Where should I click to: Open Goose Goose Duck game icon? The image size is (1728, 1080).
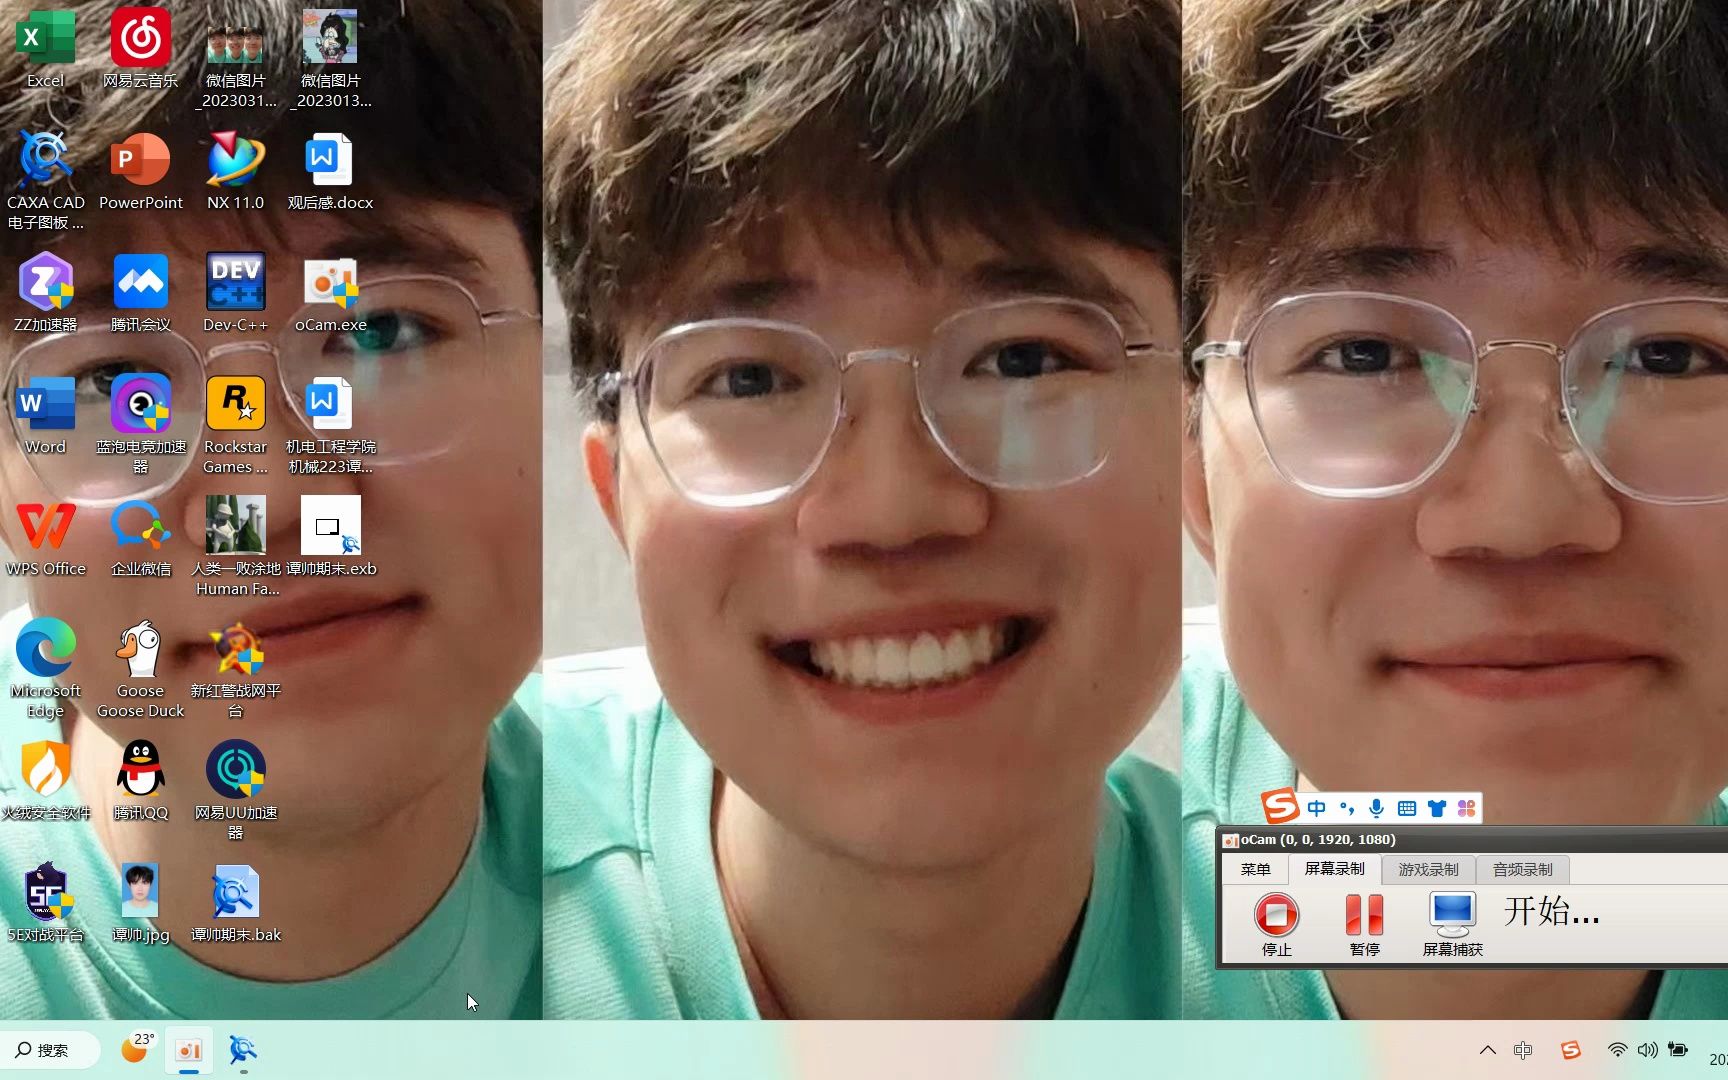pyautogui.click(x=140, y=669)
